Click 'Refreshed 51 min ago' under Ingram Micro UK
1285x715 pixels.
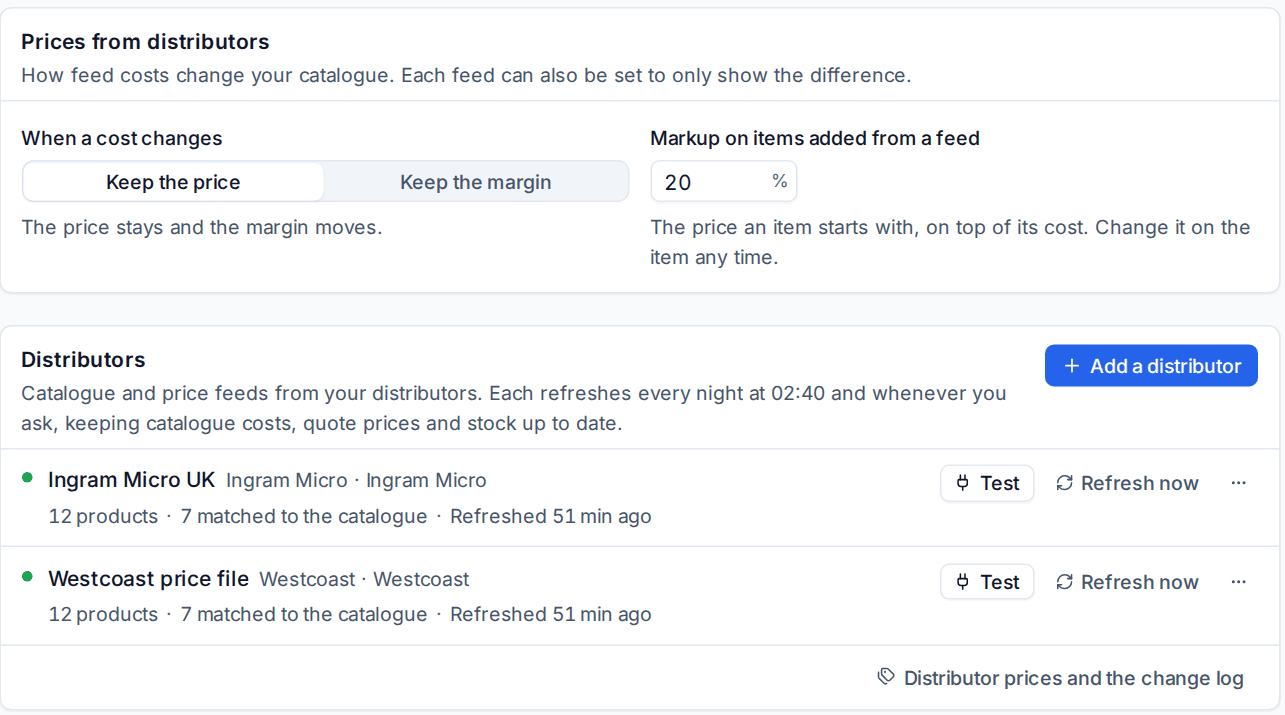point(551,516)
